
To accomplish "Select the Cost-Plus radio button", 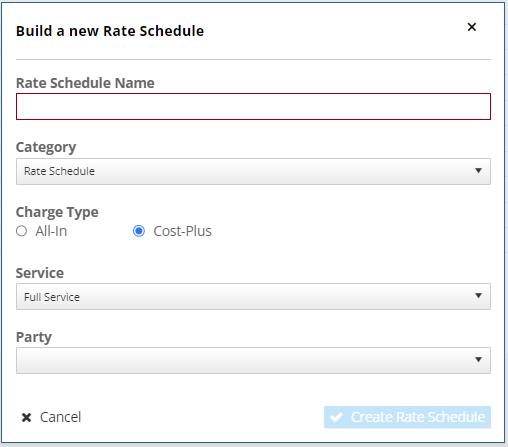I will tap(139, 231).
